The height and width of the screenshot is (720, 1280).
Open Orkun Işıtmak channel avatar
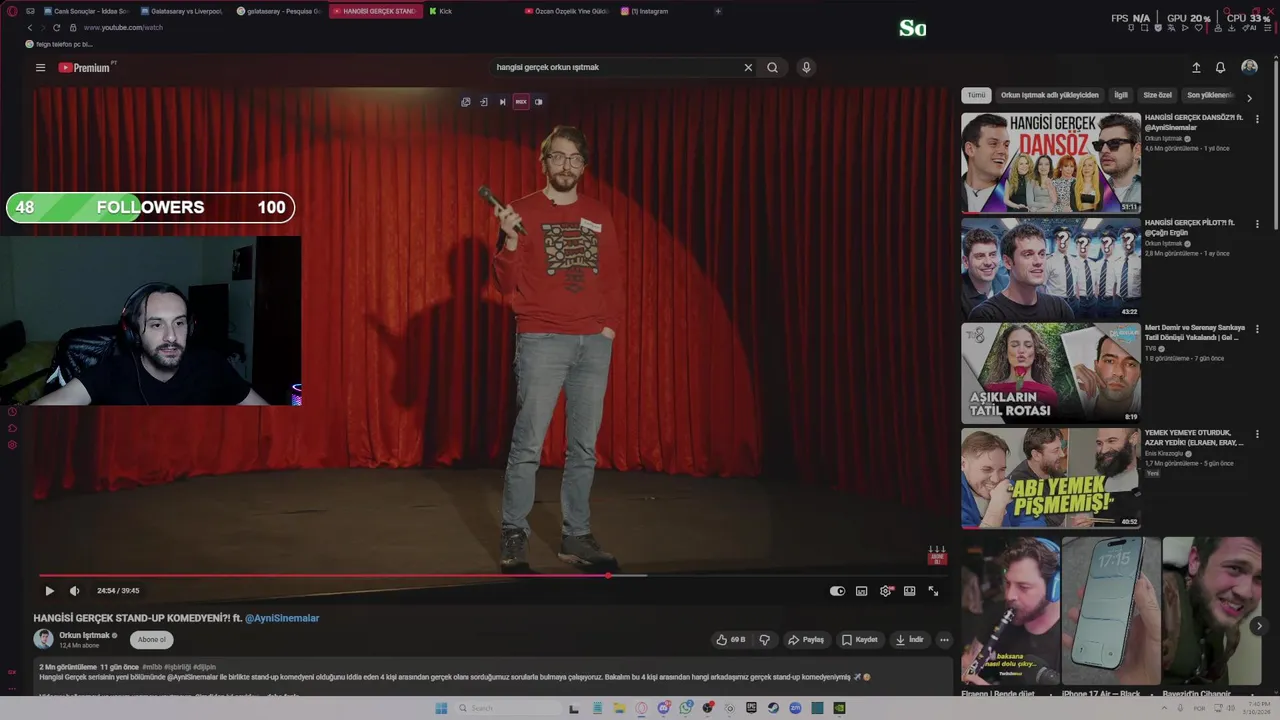[43, 639]
